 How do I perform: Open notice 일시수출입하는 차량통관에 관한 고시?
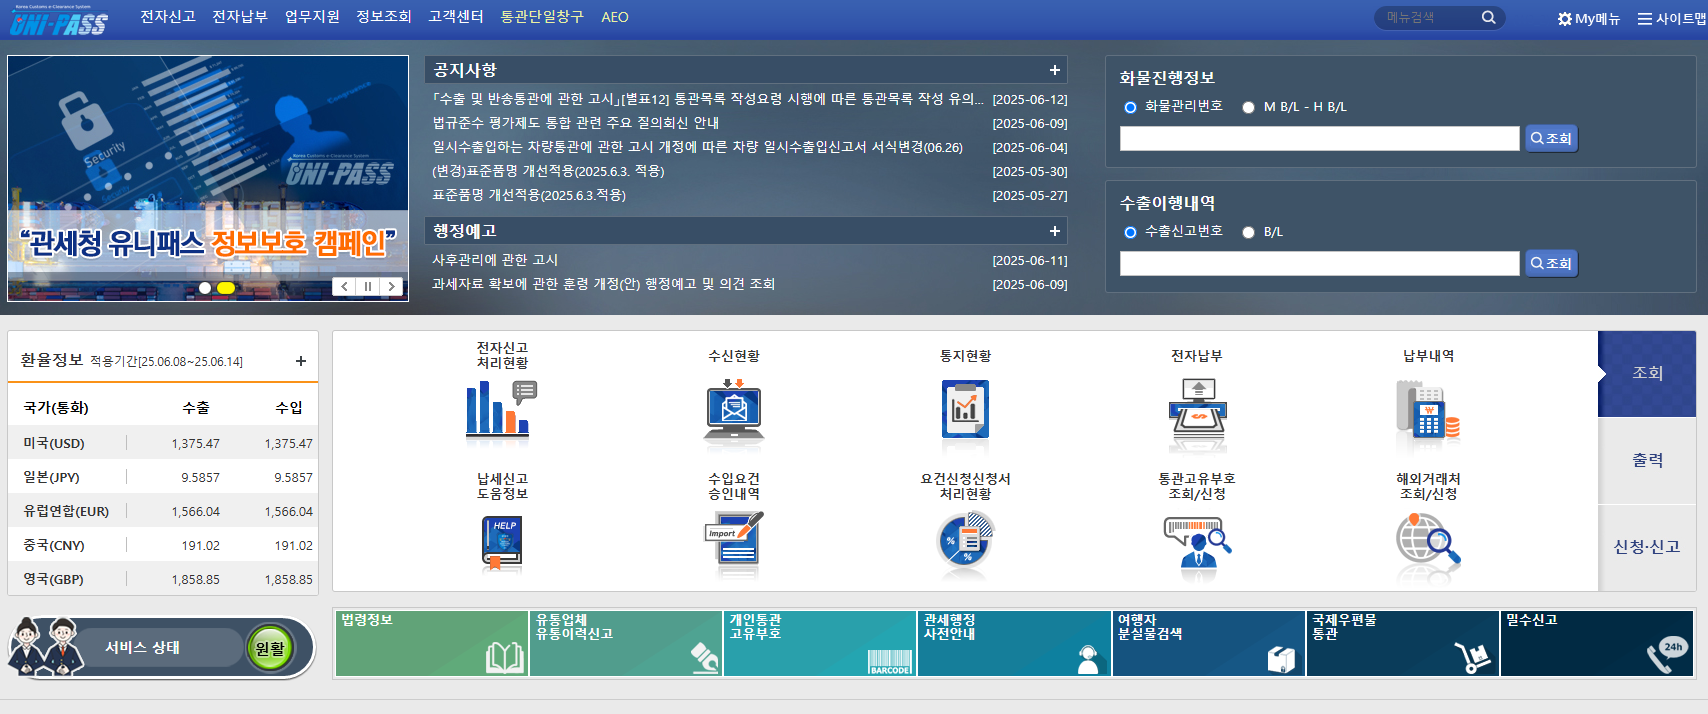tap(697, 147)
